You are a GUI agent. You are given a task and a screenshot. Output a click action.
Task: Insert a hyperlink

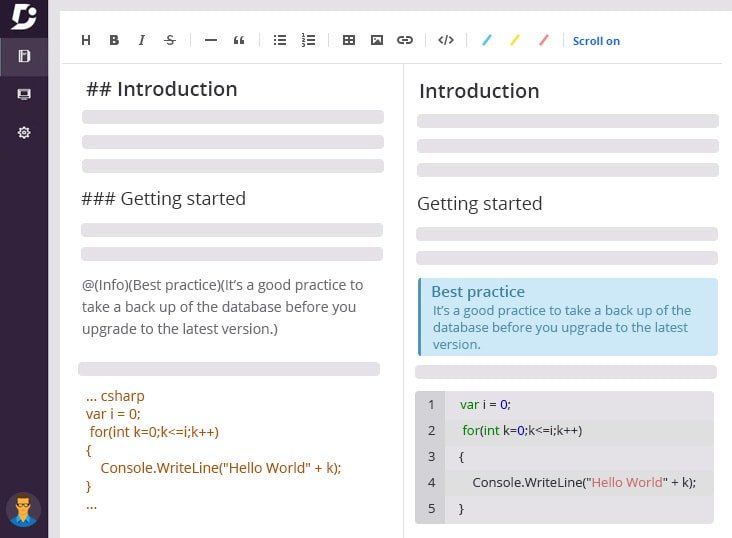[405, 41]
